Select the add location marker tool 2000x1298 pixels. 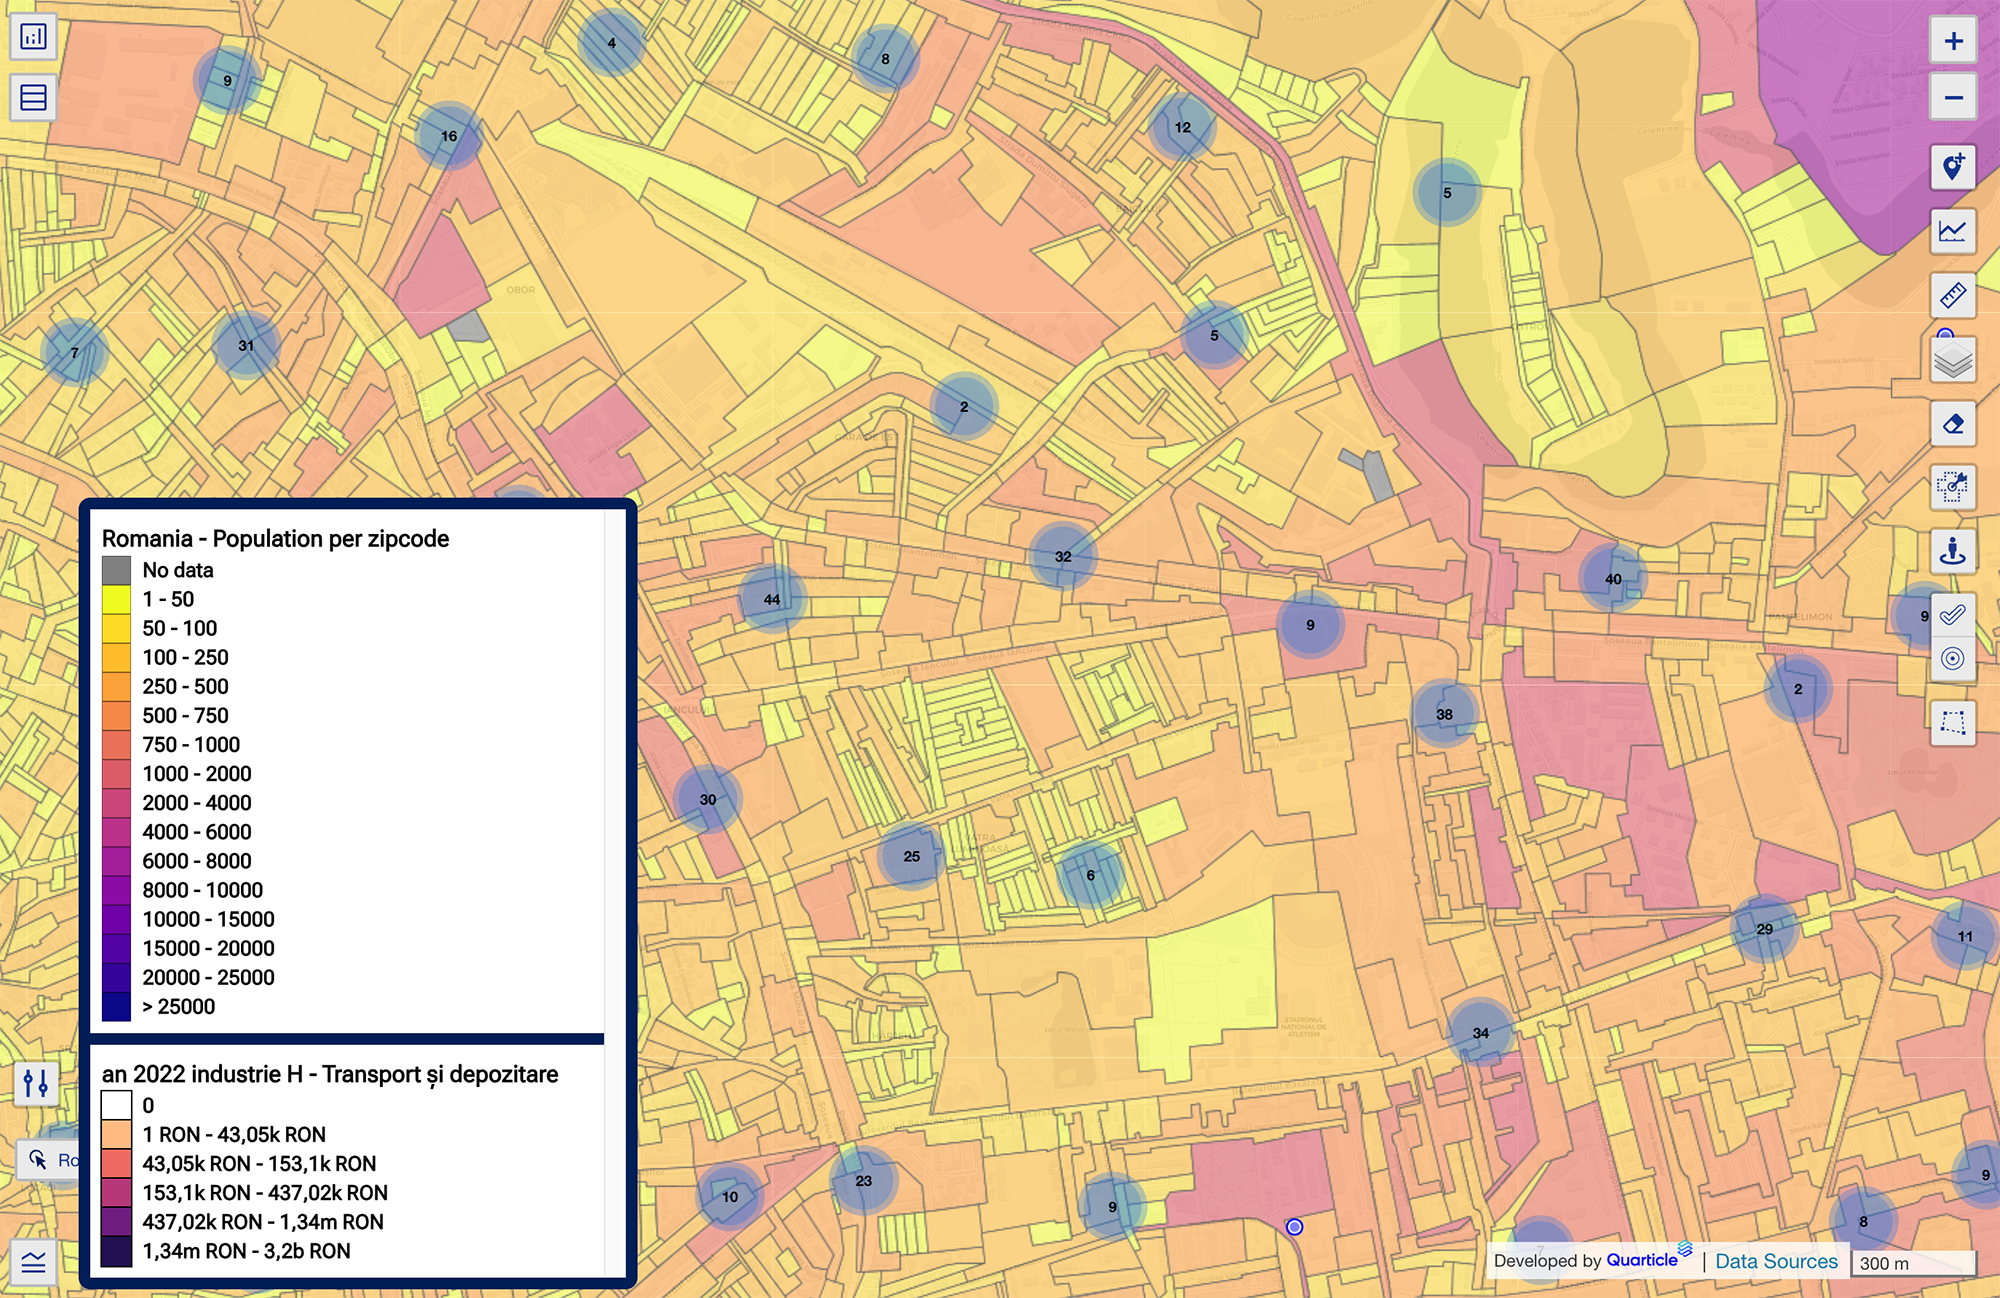[1952, 167]
